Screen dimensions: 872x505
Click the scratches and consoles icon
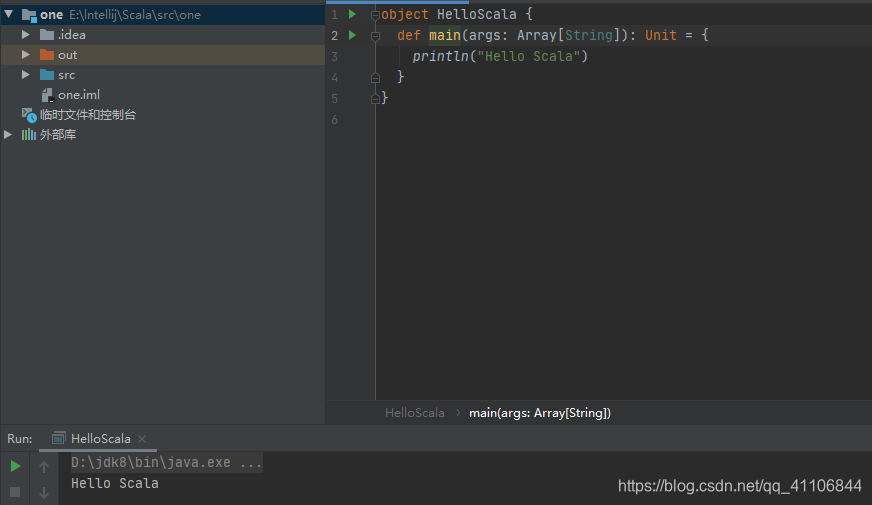[29, 115]
